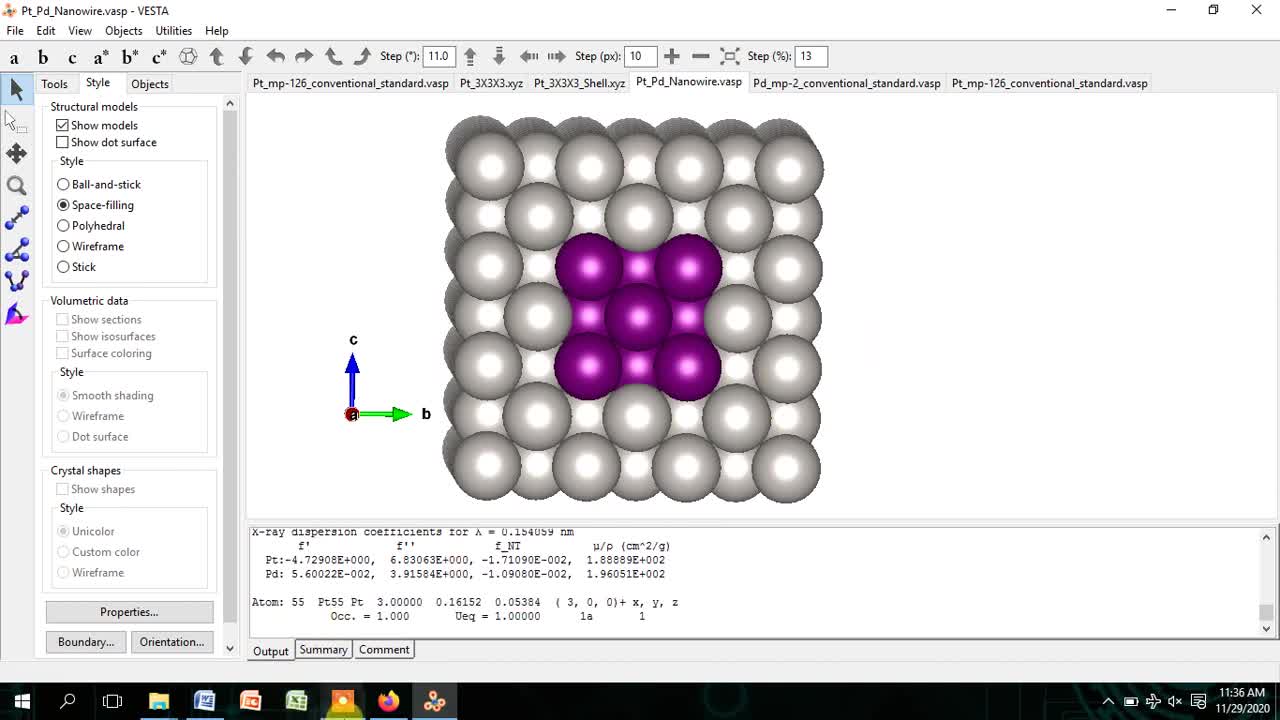
Task: Translate the structure to the left
Action: point(529,57)
